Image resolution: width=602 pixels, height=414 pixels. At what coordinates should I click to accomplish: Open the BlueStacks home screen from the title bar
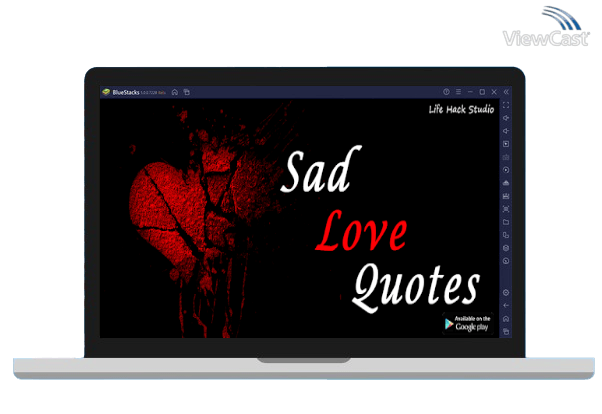click(175, 92)
